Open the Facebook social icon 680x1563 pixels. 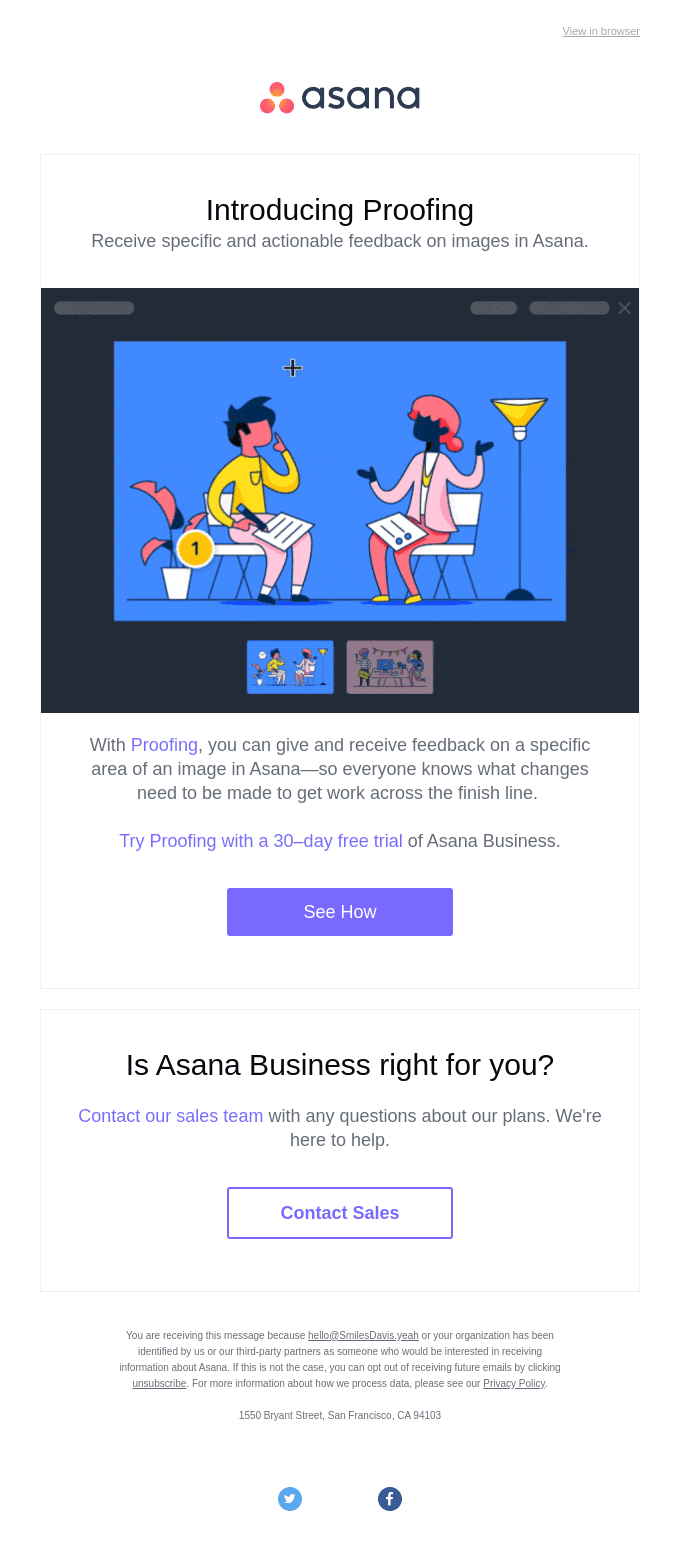click(390, 1499)
